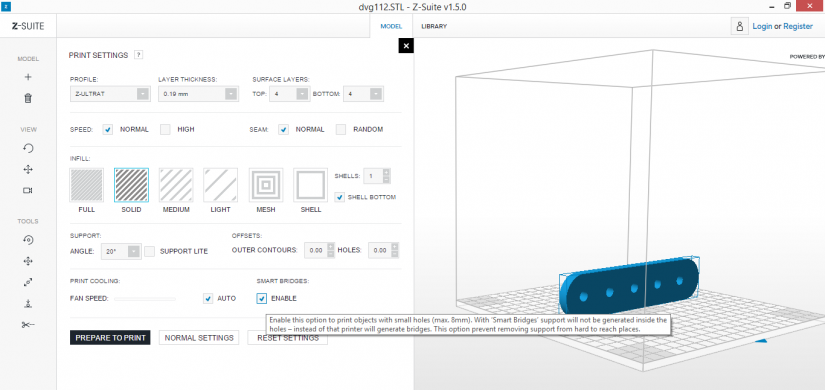This screenshot has width=825, height=390.
Task: Increase OUTER CONTOURS offset value
Action: coord(330,246)
